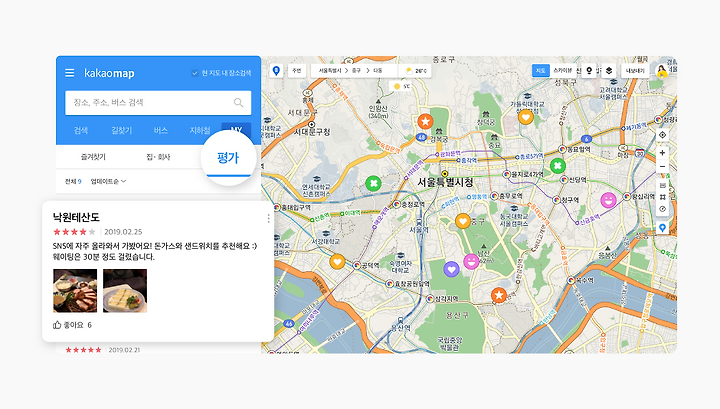Image resolution: width=720 pixels, height=409 pixels.
Task: Click the blue location pin icon at map top-left
Action: tap(276, 71)
